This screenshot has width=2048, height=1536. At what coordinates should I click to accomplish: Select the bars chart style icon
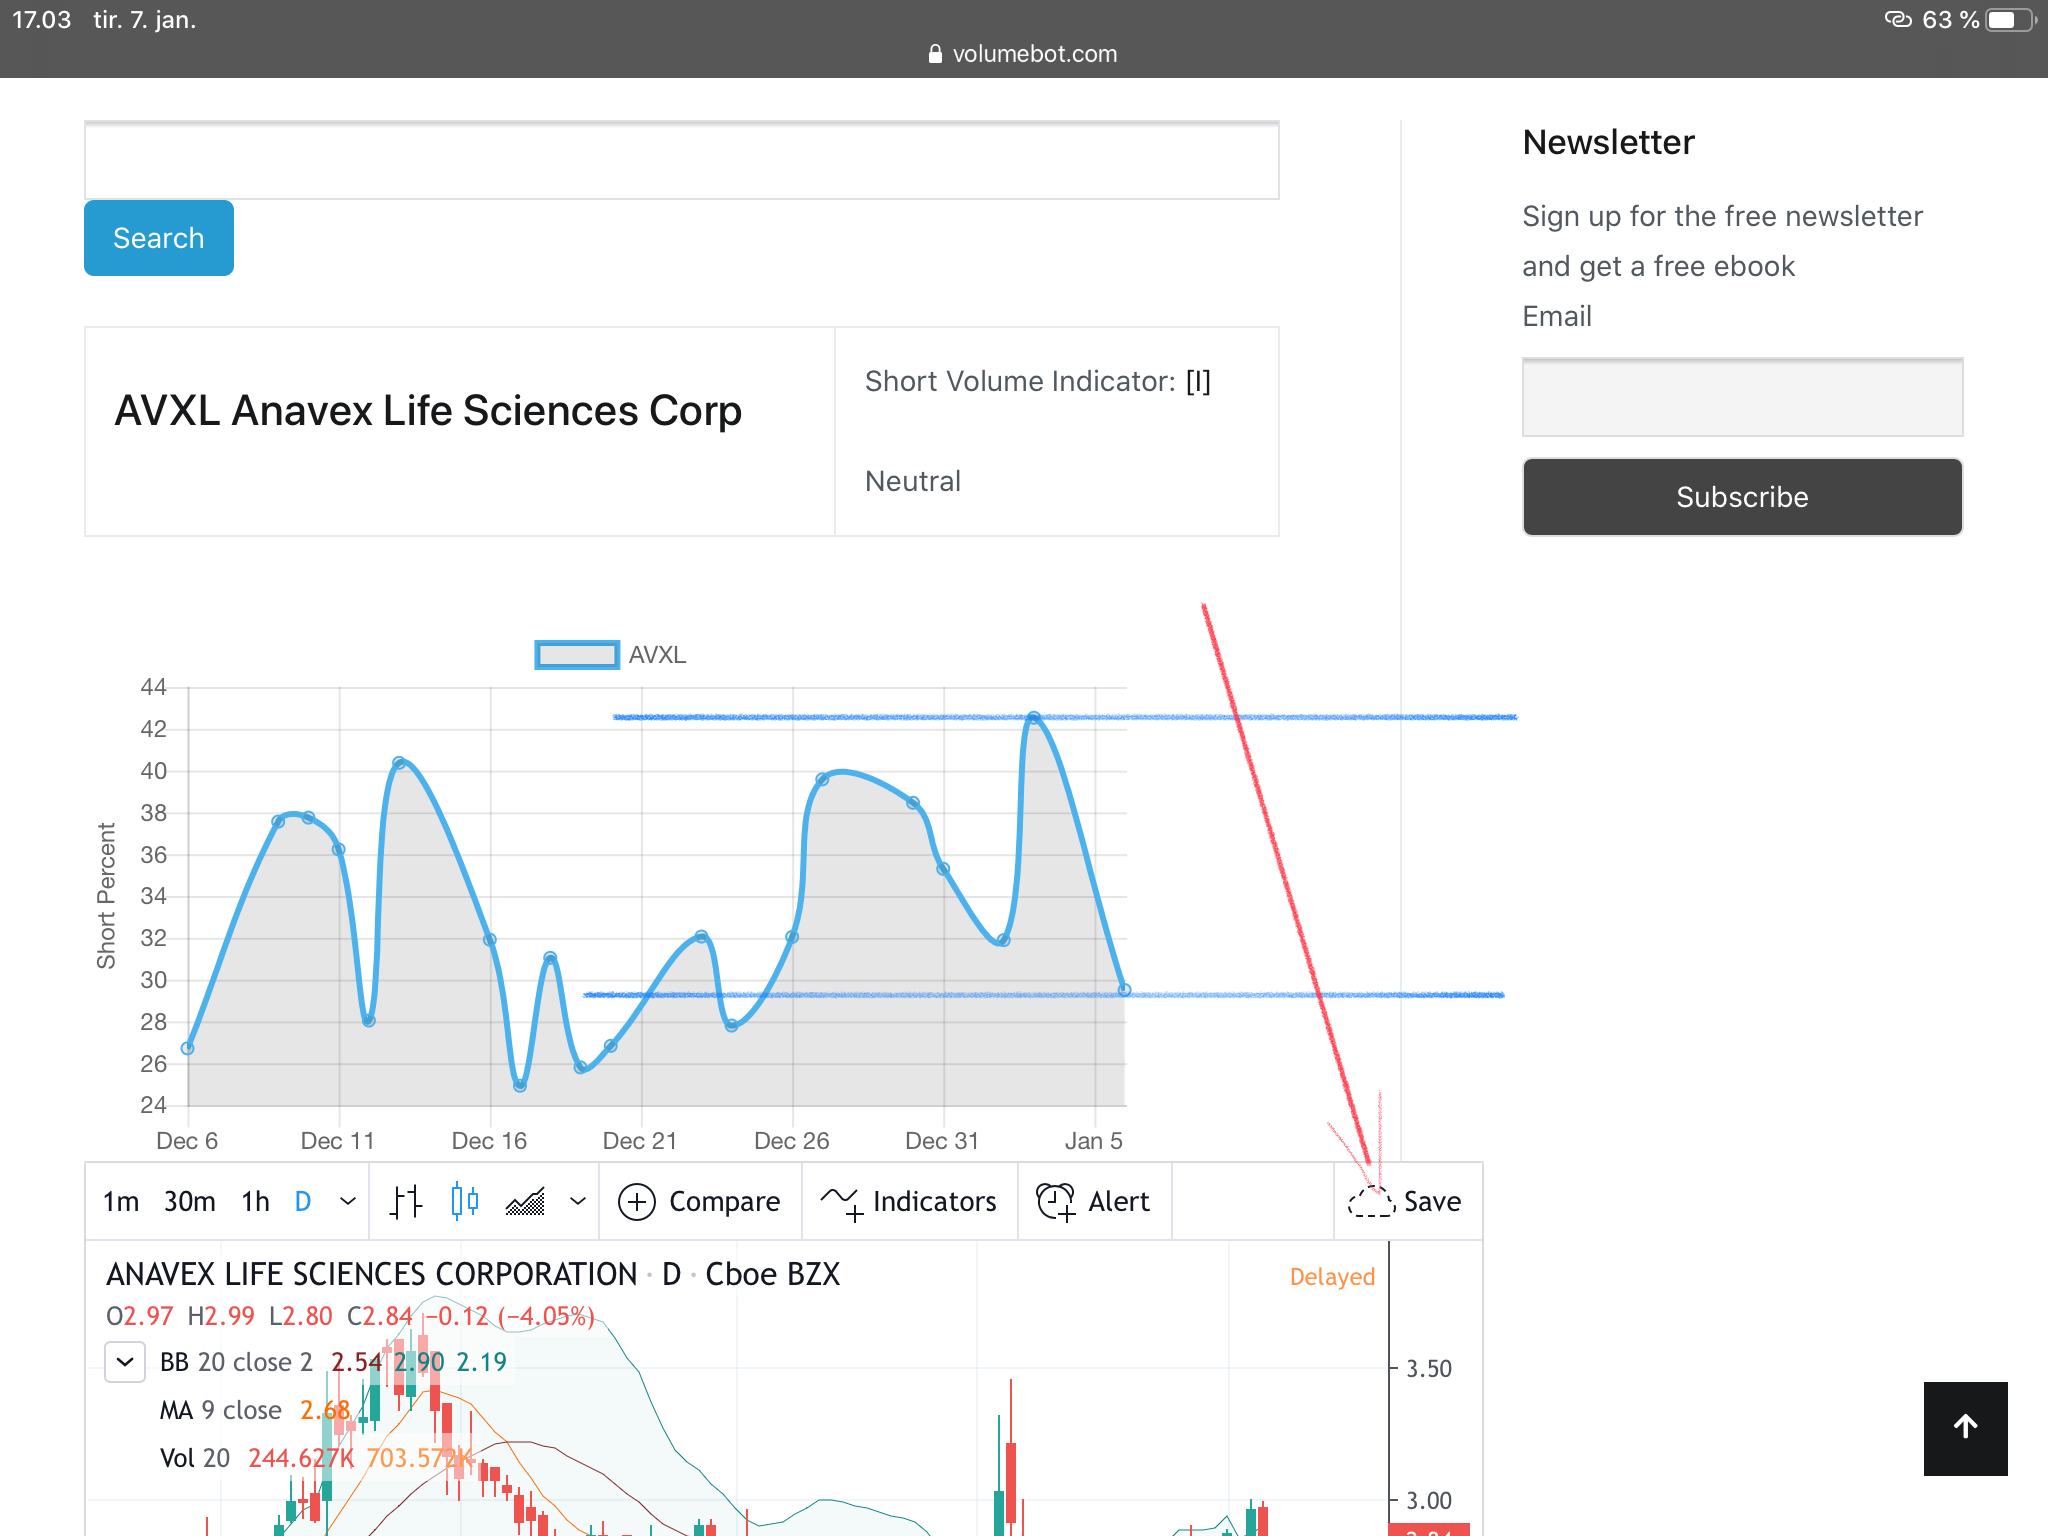pos(406,1201)
